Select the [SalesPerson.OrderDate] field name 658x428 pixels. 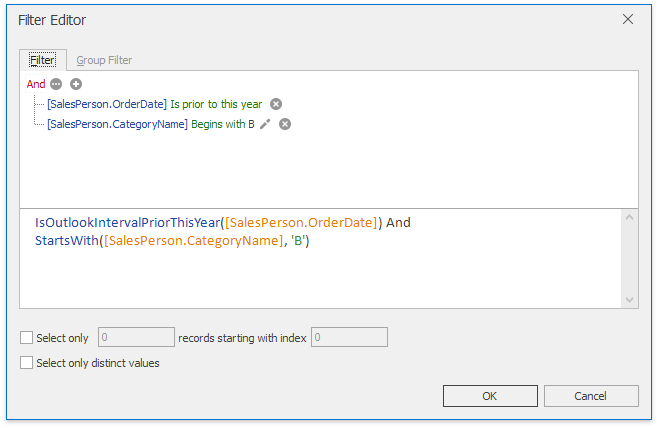pos(107,104)
